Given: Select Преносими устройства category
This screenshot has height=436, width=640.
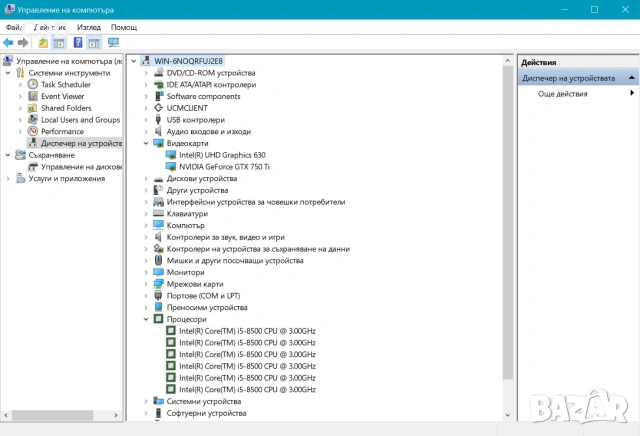Looking at the screenshot, I should (x=207, y=307).
